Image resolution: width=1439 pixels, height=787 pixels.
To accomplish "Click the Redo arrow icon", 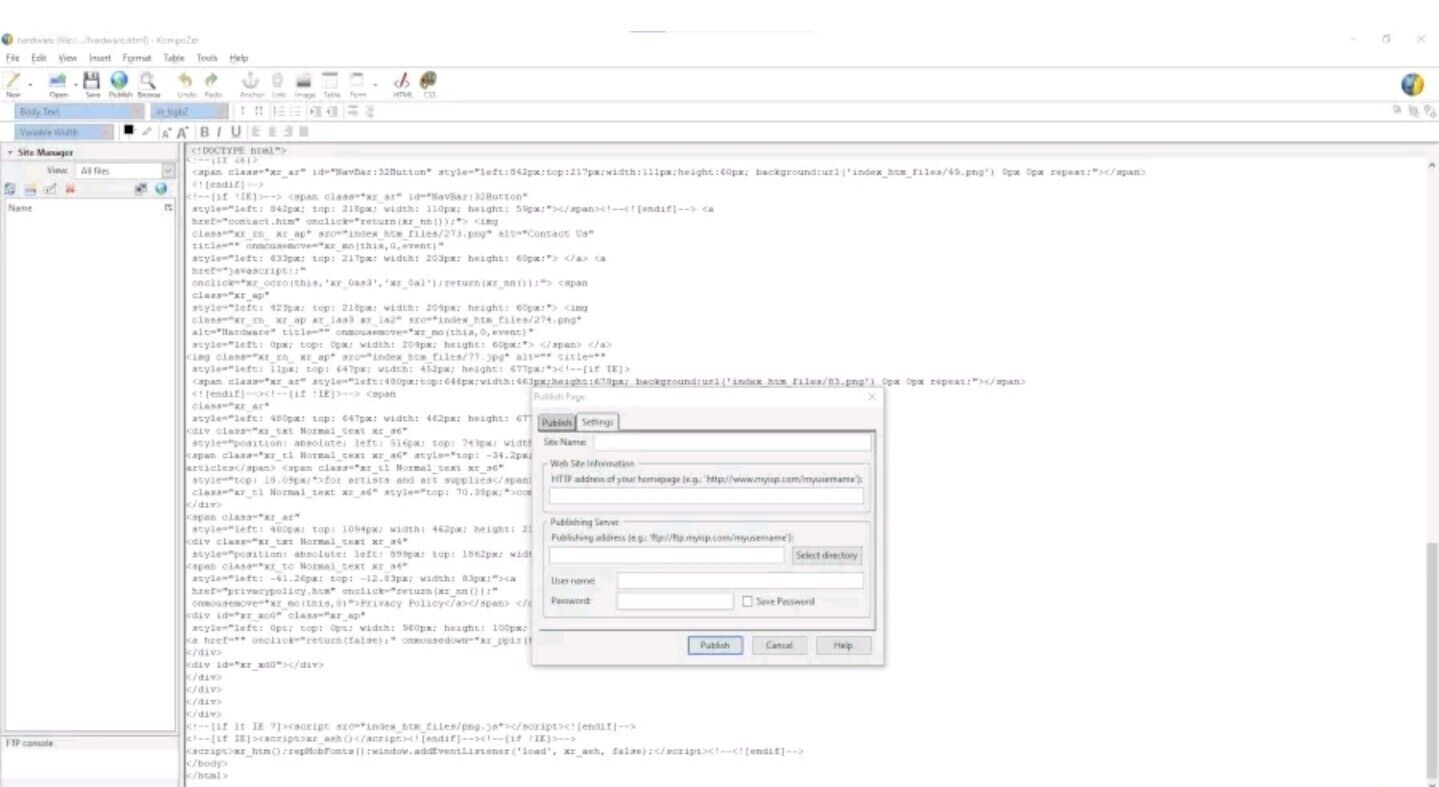I will pyautogui.click(x=212, y=81).
